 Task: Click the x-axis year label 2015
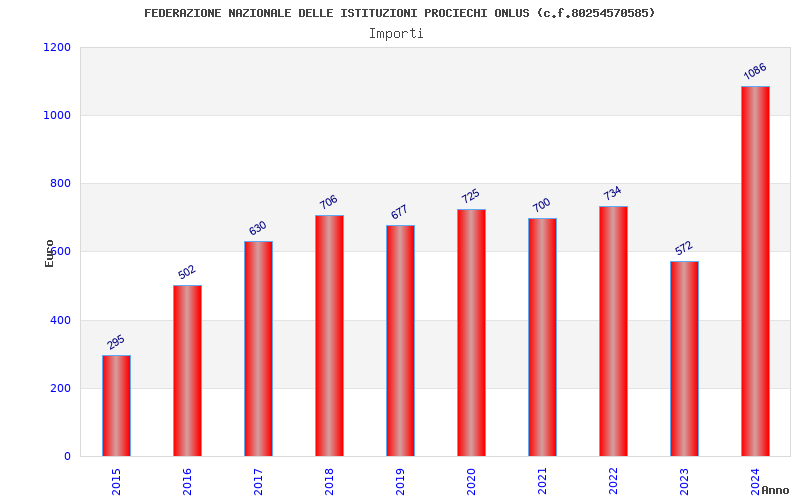116,482
